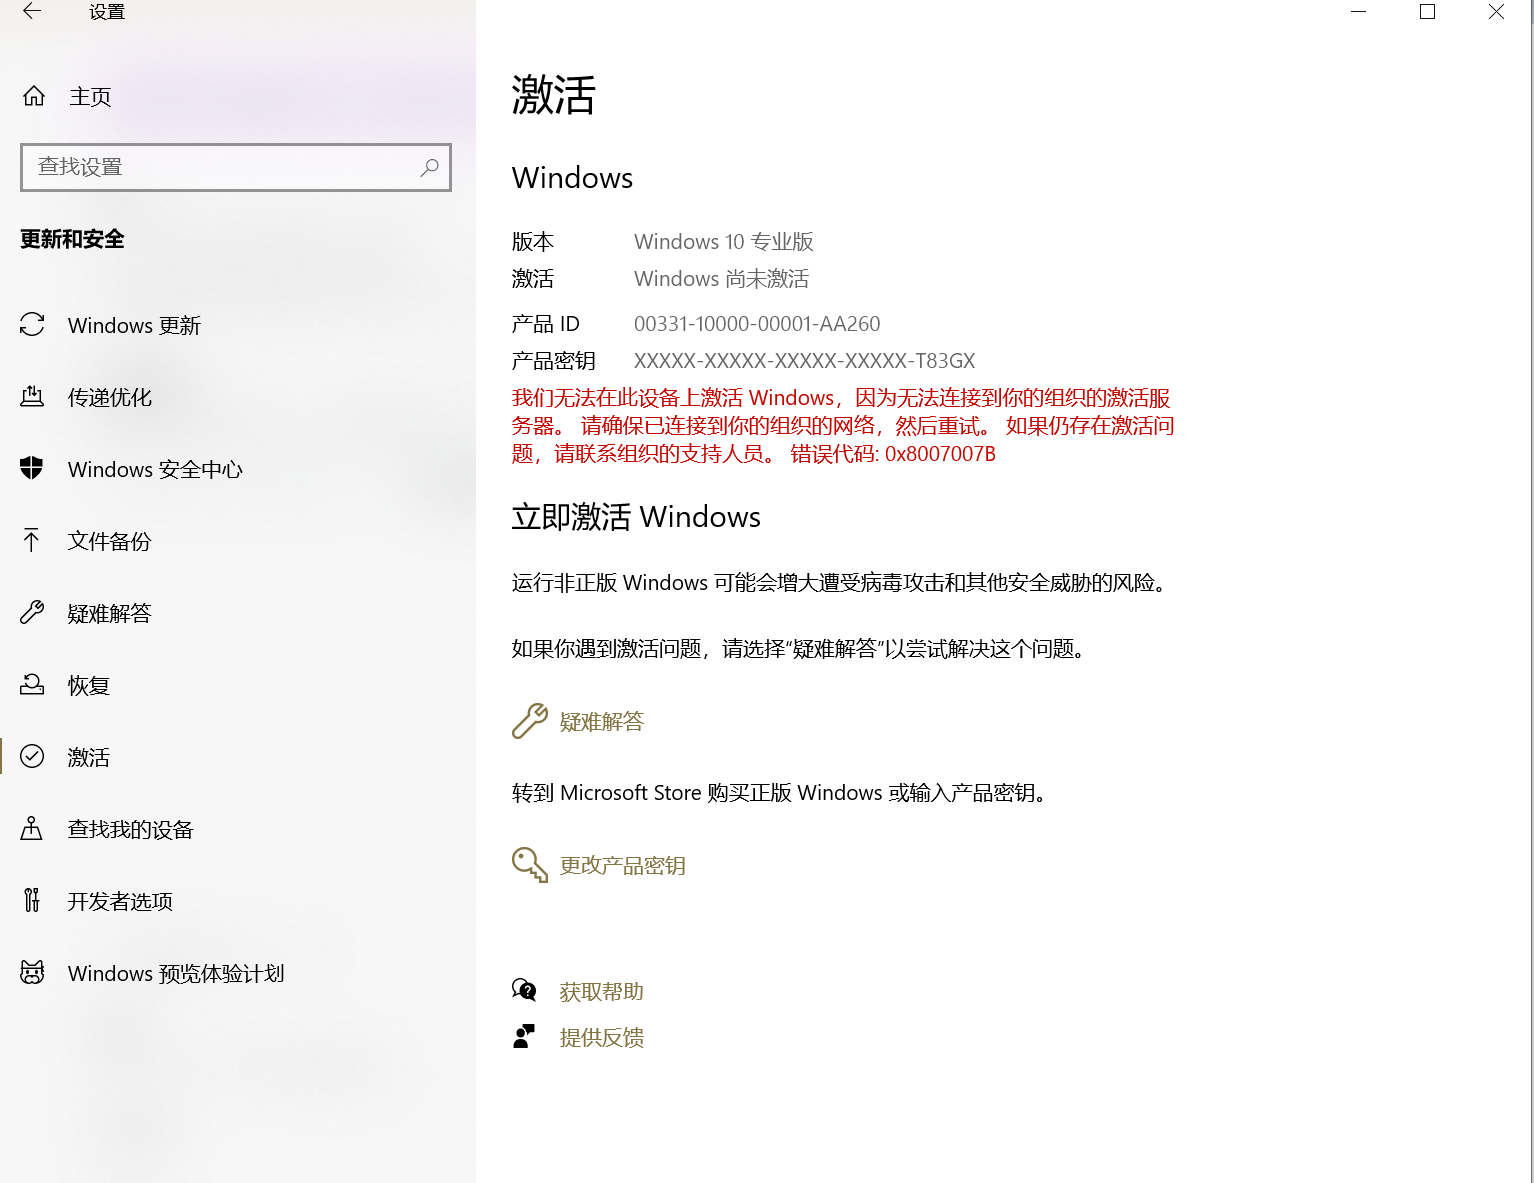Click the Windows 尚未激活 status text
This screenshot has width=1534, height=1183.
click(x=722, y=278)
